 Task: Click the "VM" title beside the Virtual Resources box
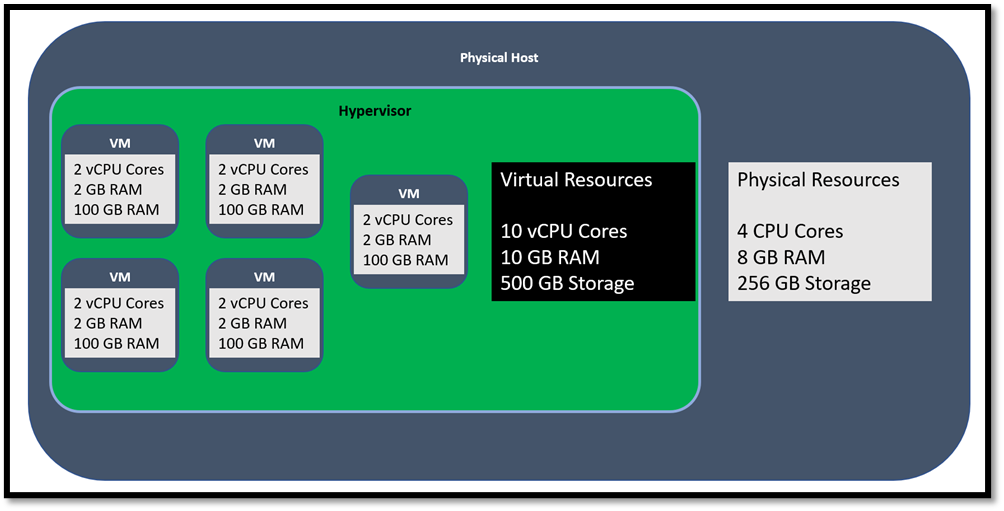409,193
